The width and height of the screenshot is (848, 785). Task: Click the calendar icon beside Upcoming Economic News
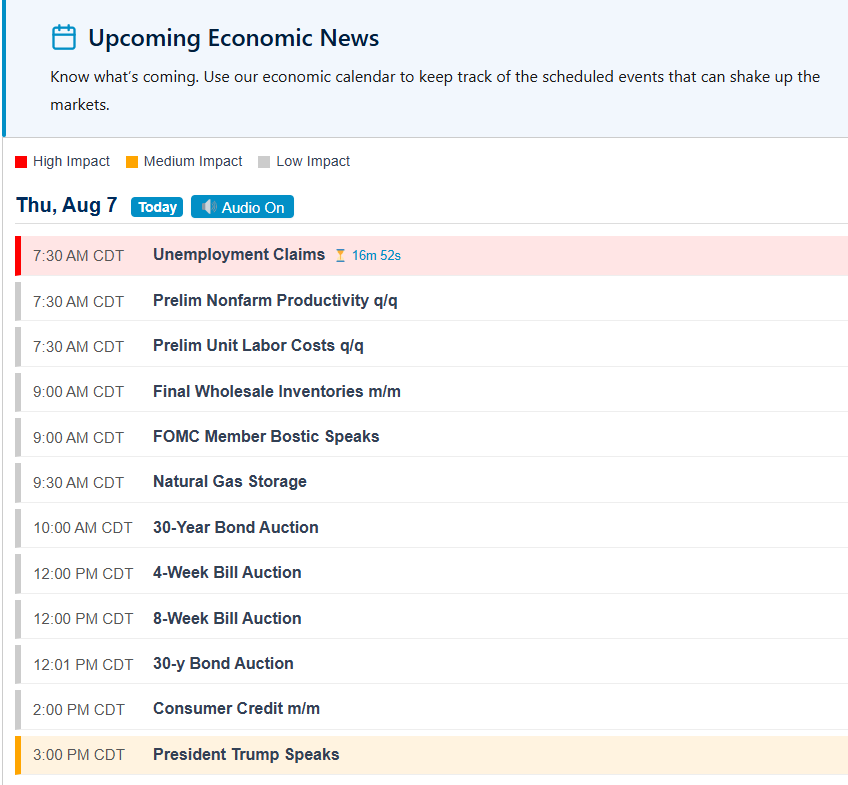click(64, 38)
